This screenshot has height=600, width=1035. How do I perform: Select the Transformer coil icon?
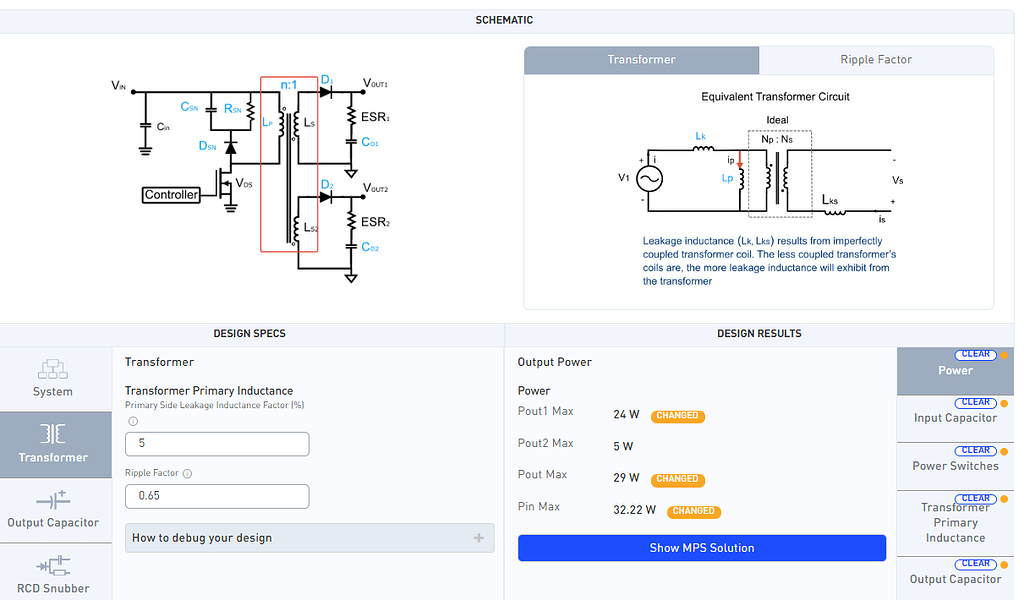[x=52, y=434]
